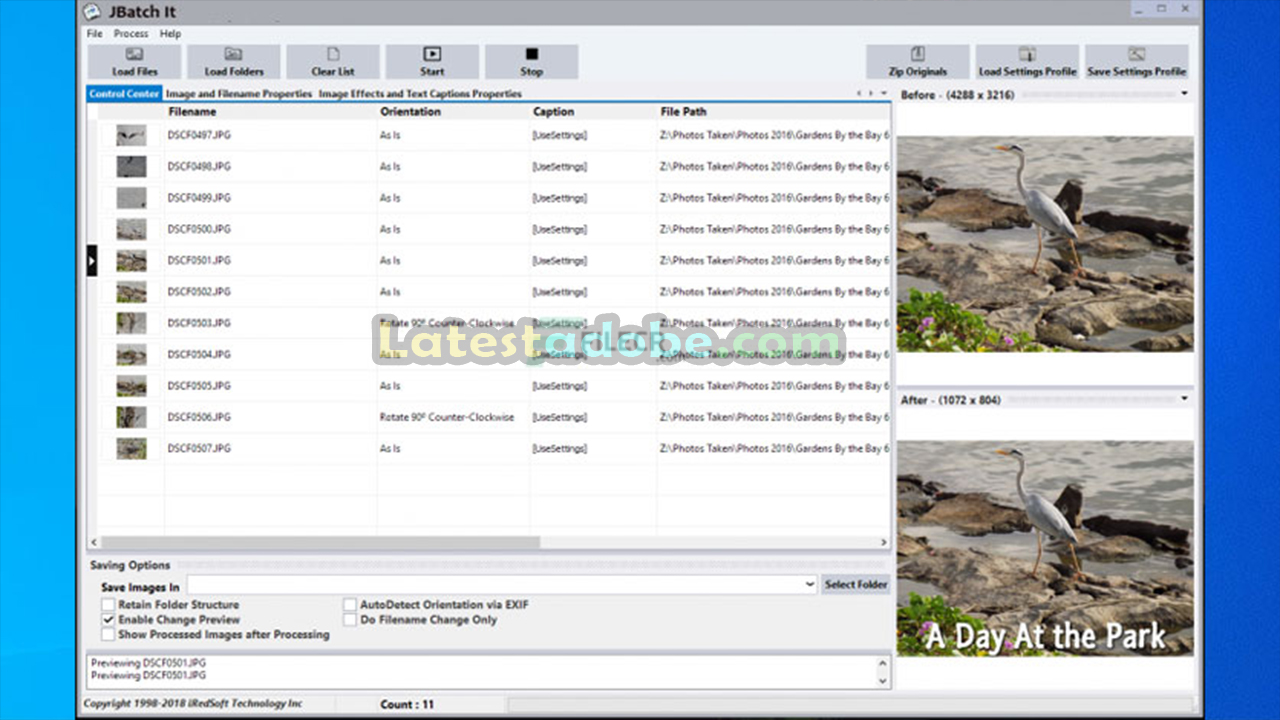The height and width of the screenshot is (720, 1280).
Task: Click the tab scroll right arrow
Action: (870, 94)
